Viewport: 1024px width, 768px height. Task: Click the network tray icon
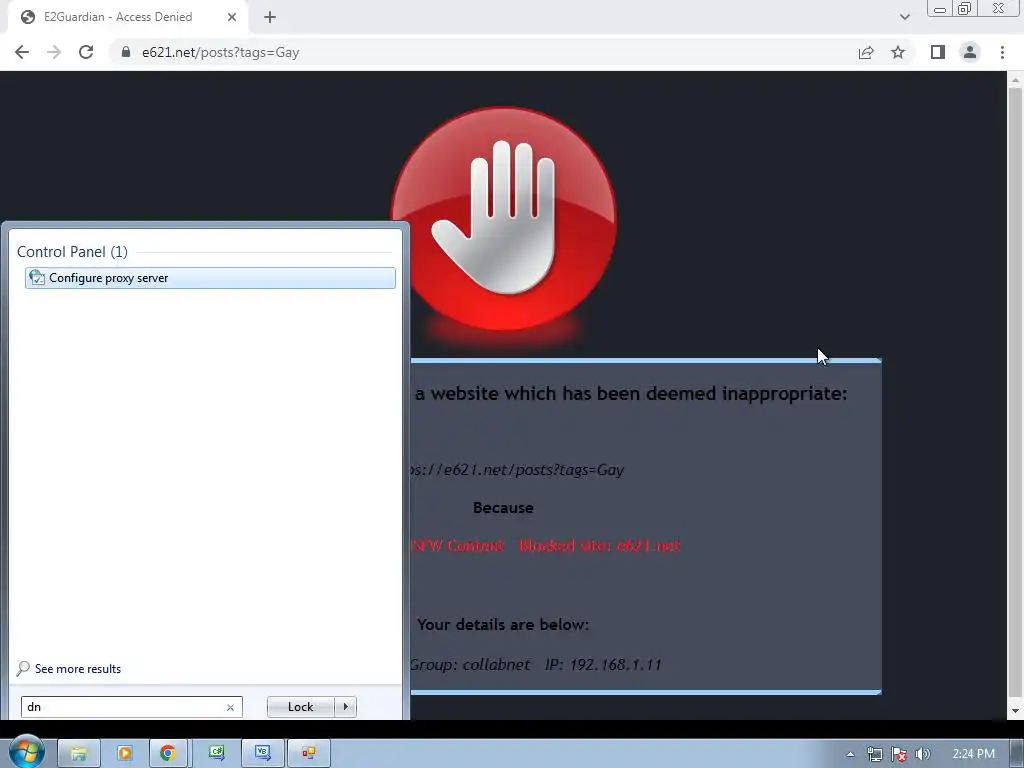click(874, 754)
